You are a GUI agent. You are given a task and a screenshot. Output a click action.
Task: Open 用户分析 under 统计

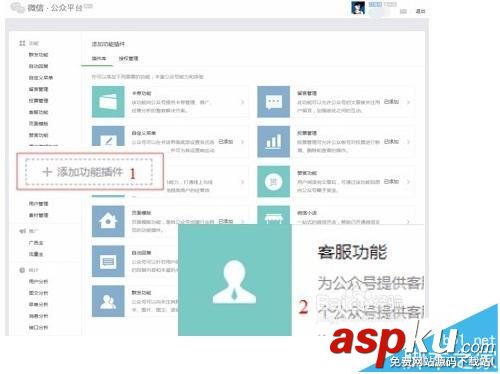click(x=38, y=282)
